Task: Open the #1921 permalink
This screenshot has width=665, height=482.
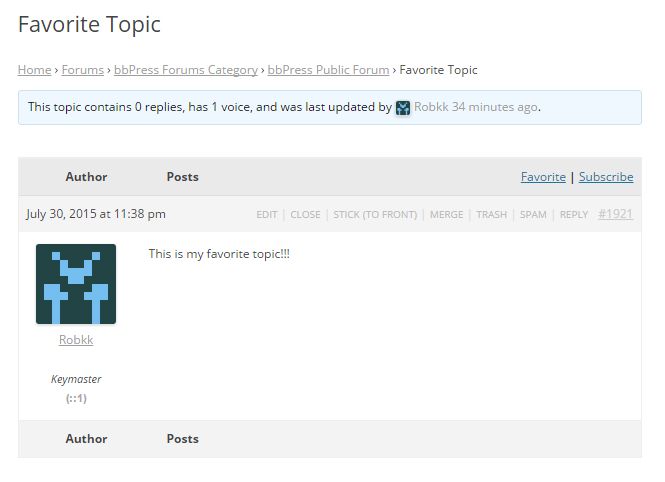Action: pyautogui.click(x=615, y=214)
